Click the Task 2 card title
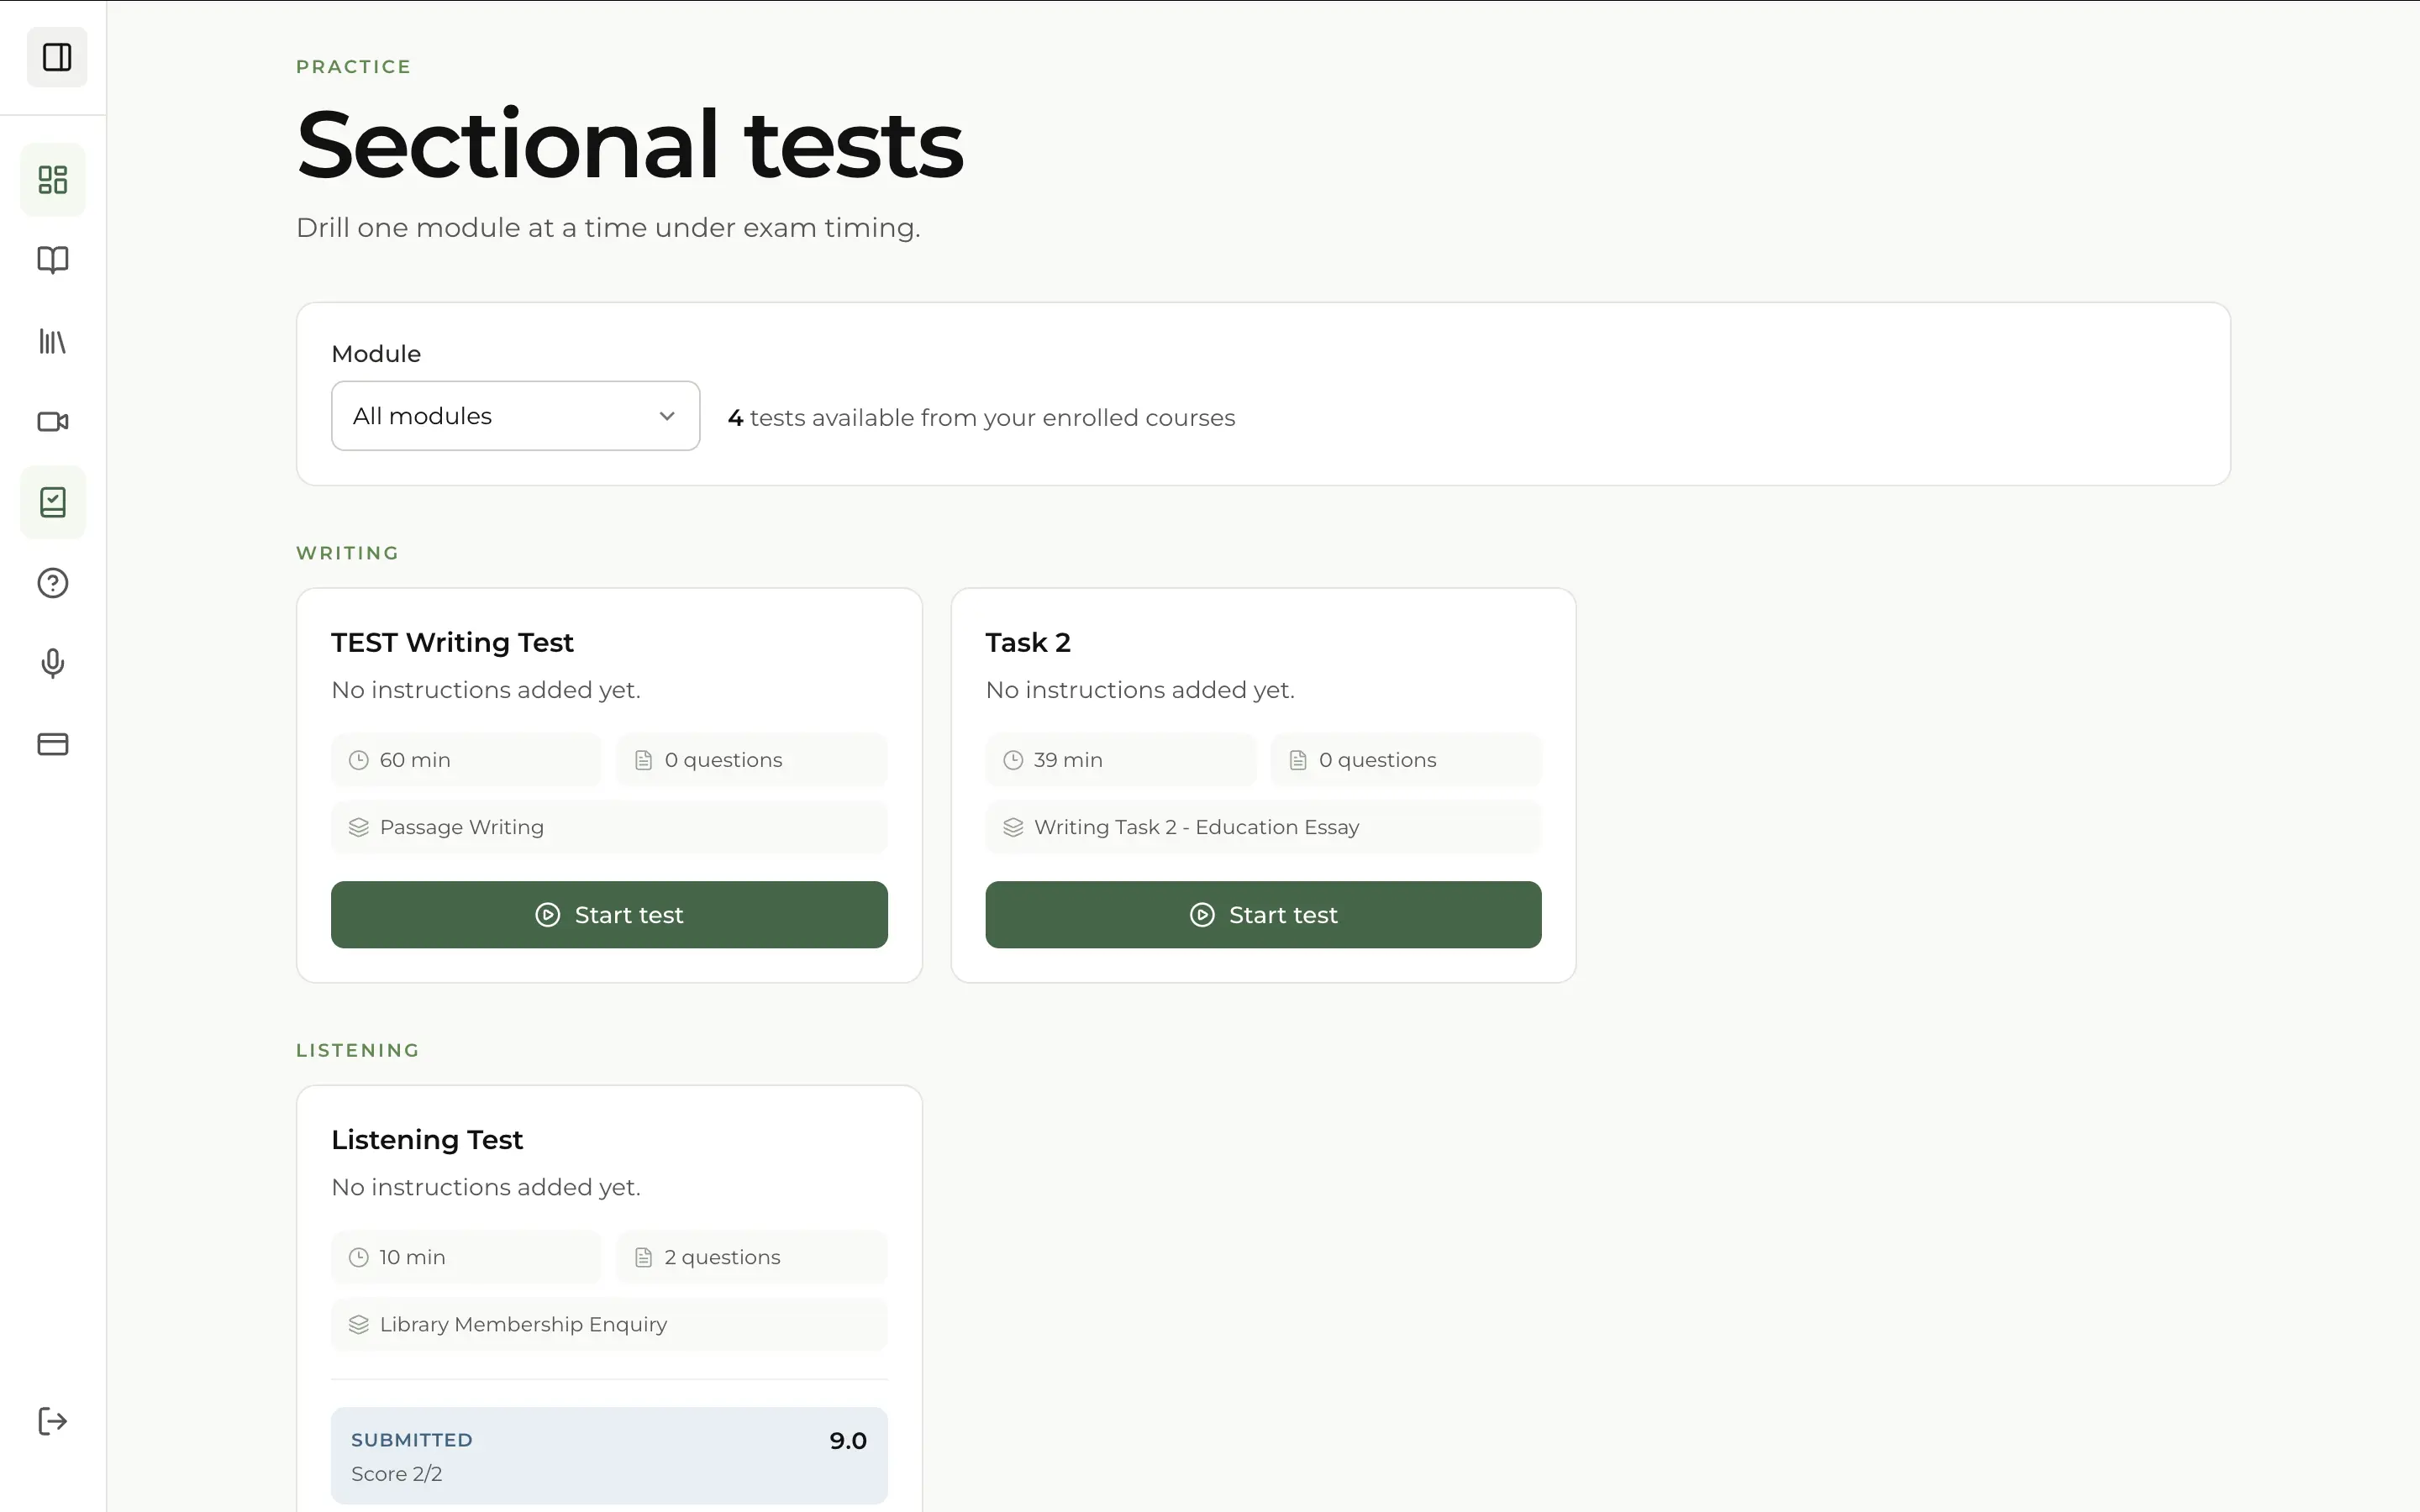This screenshot has height=1512, width=2420. pos(1028,642)
